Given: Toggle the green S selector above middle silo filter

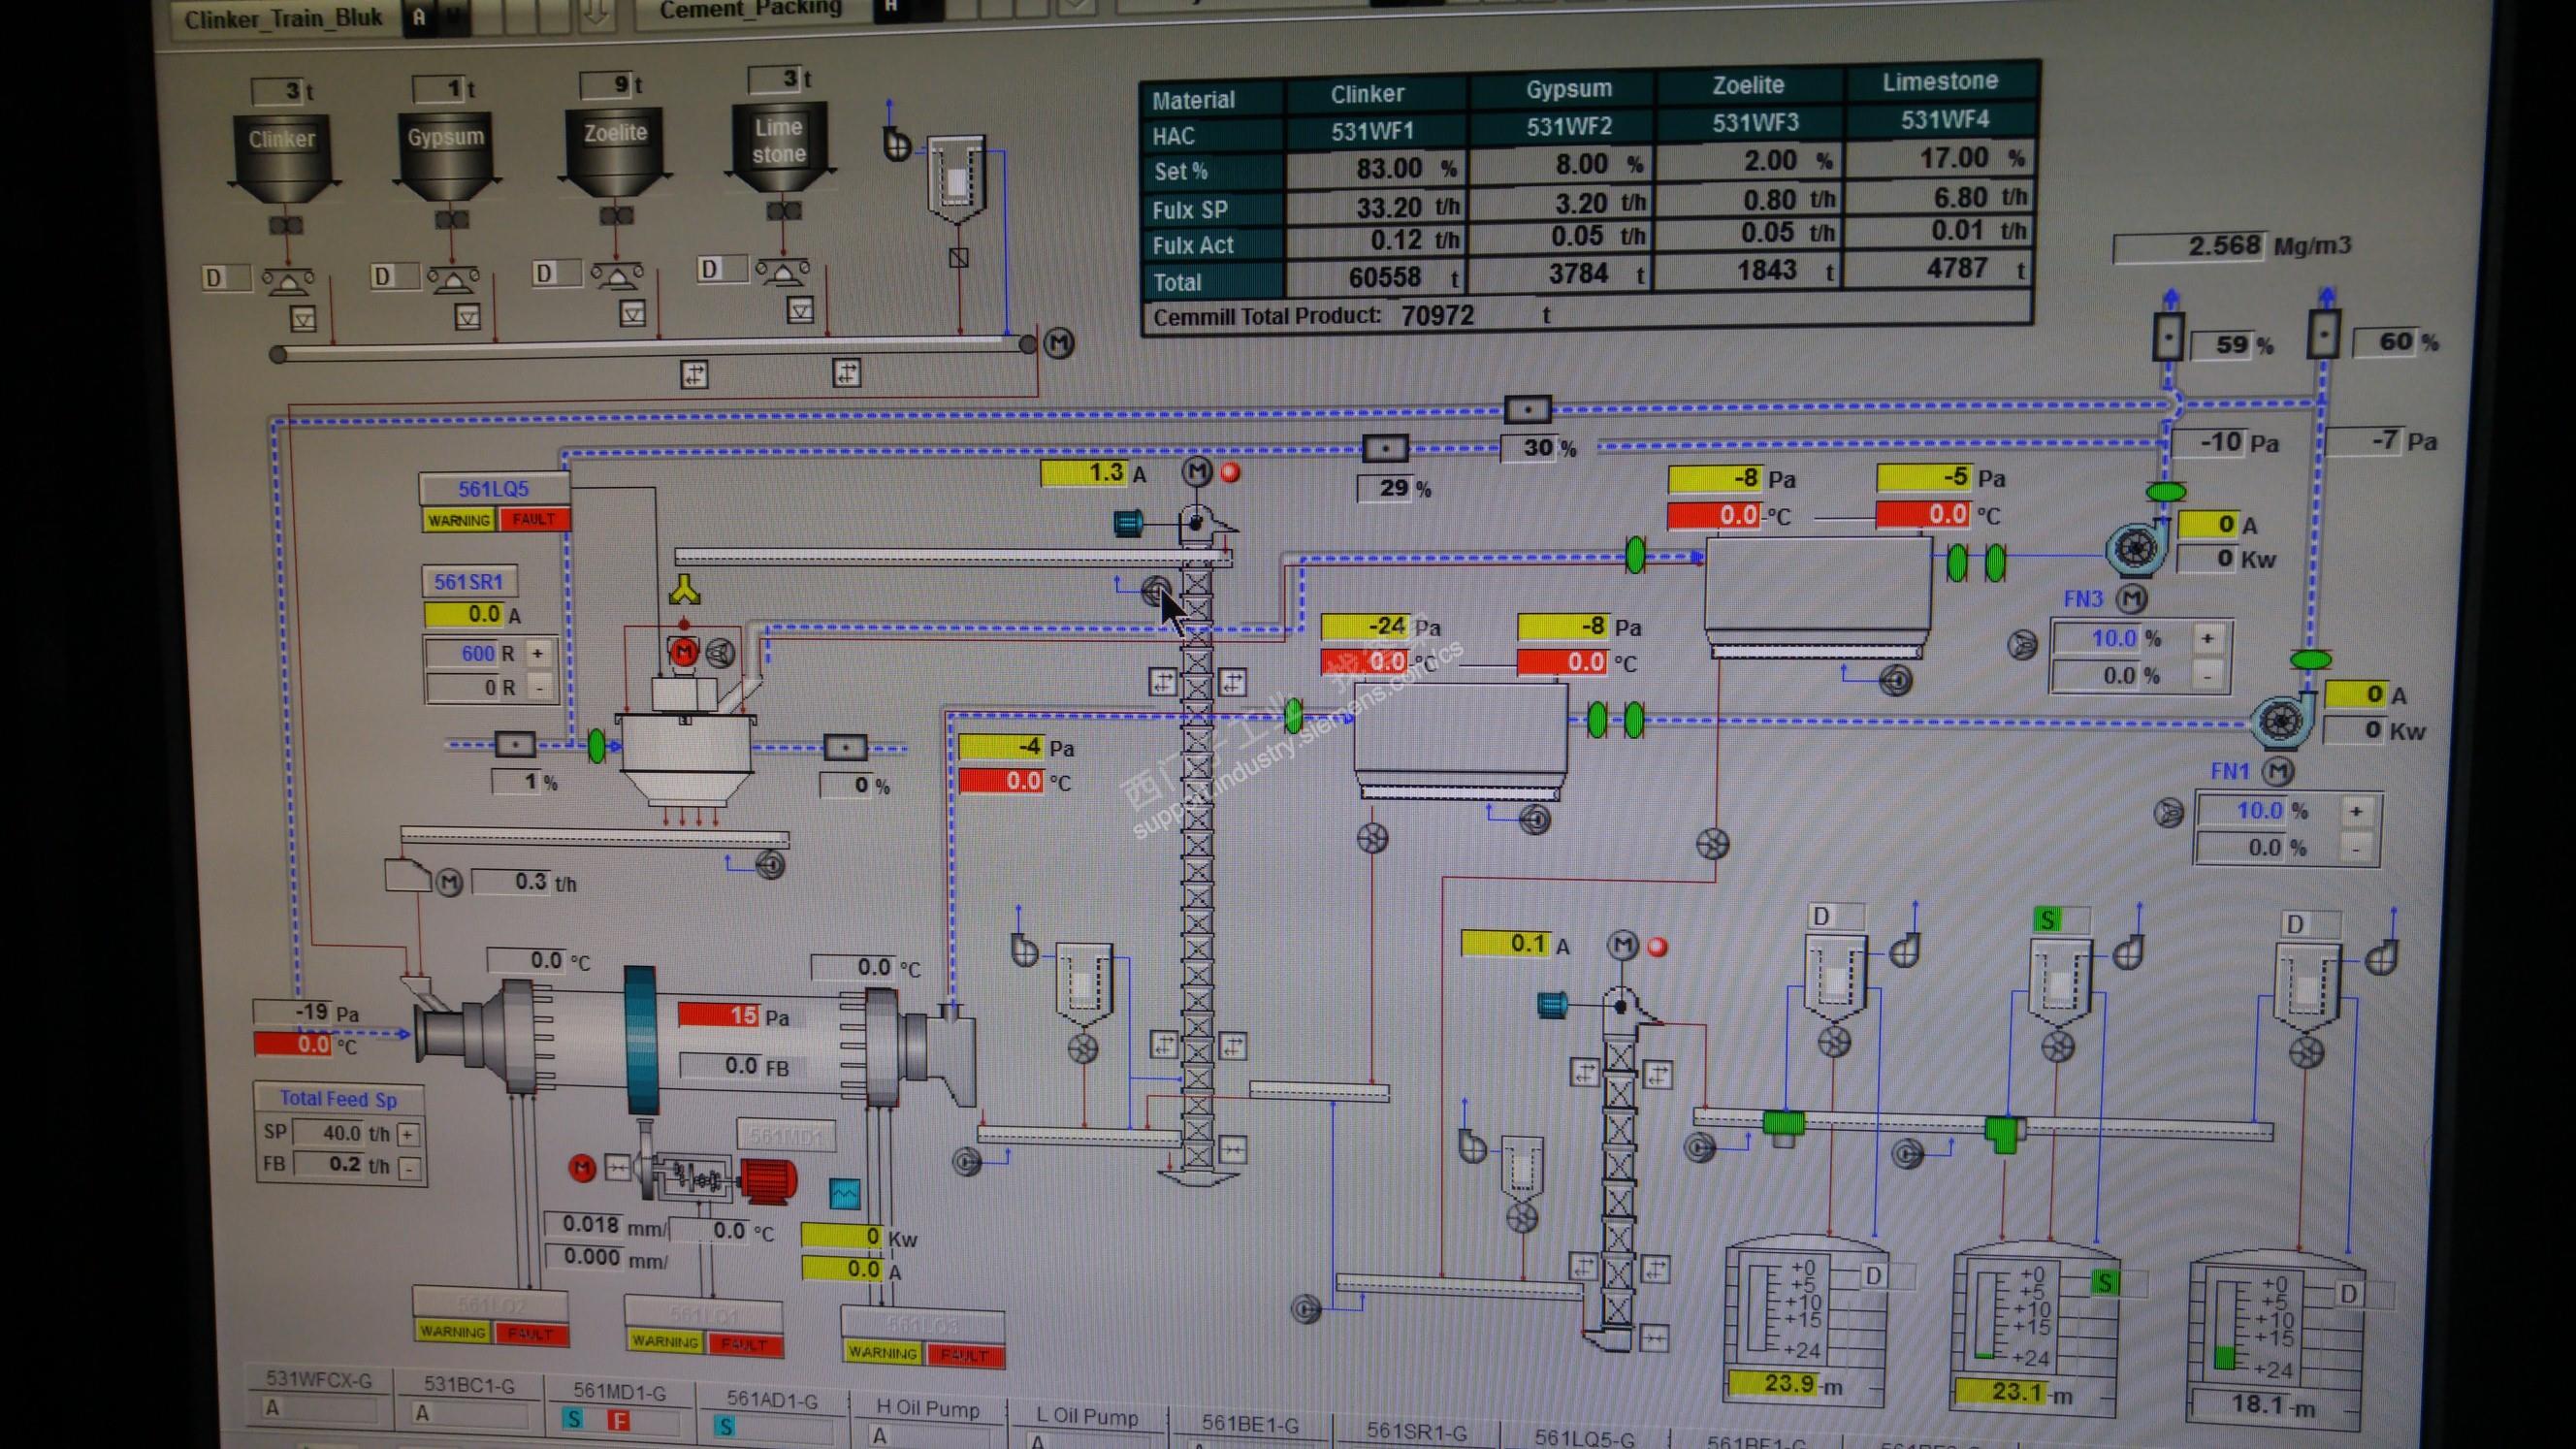Looking at the screenshot, I should [2047, 919].
